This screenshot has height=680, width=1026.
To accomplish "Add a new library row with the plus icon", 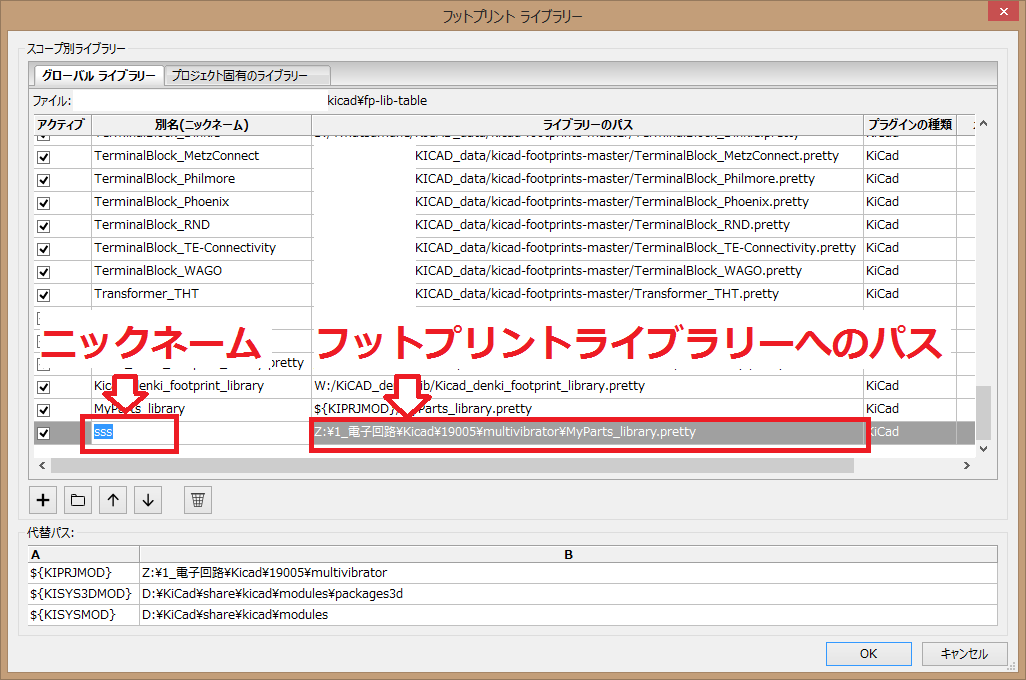I will pyautogui.click(x=42, y=499).
